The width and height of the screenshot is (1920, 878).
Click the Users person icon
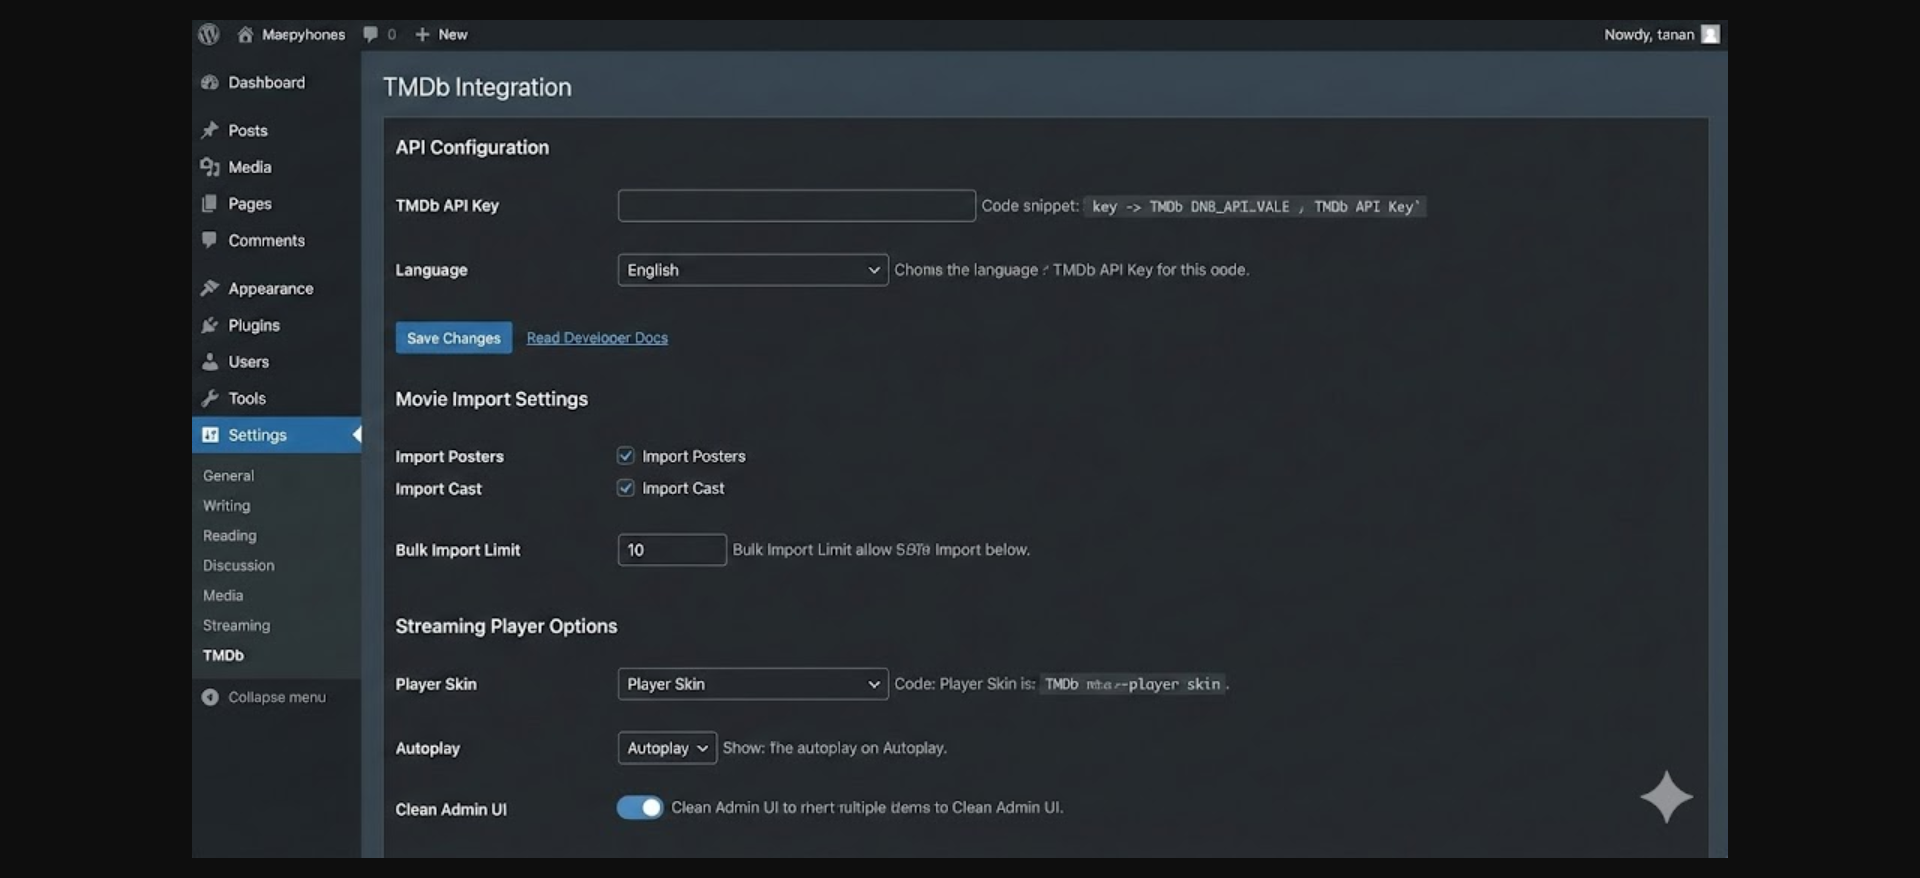click(x=210, y=361)
